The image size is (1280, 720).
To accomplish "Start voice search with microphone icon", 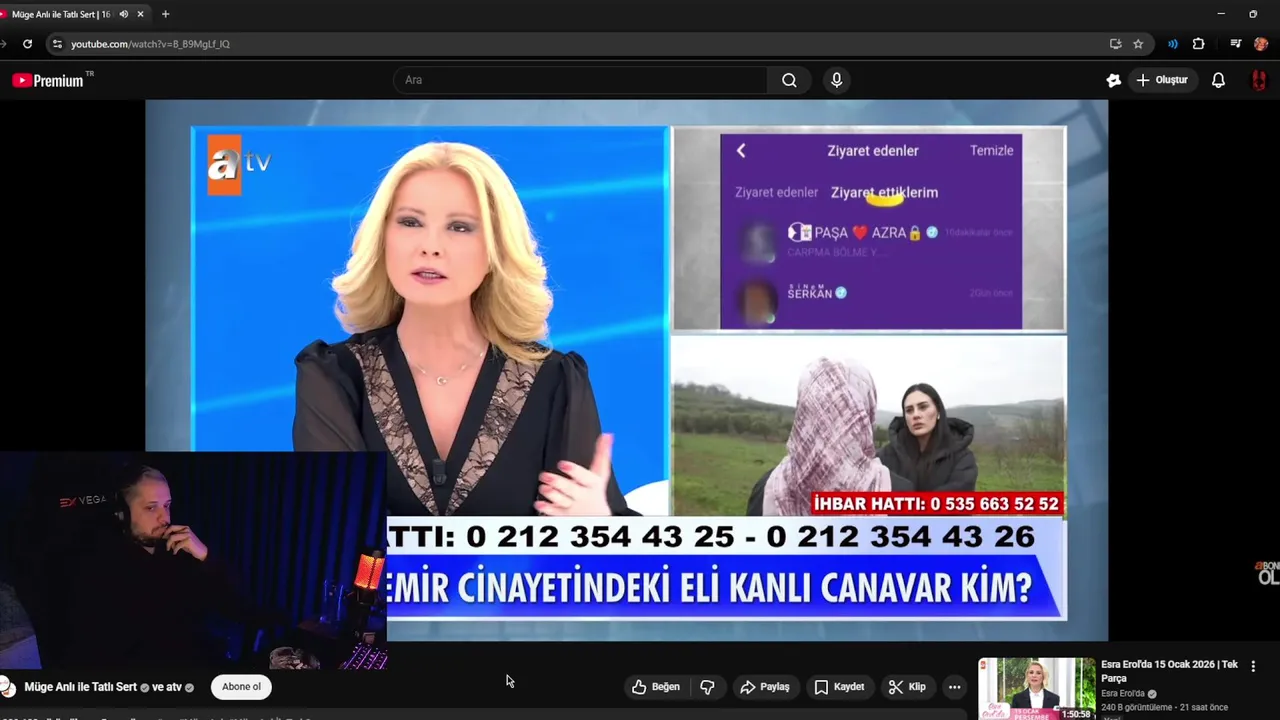I will click(837, 80).
